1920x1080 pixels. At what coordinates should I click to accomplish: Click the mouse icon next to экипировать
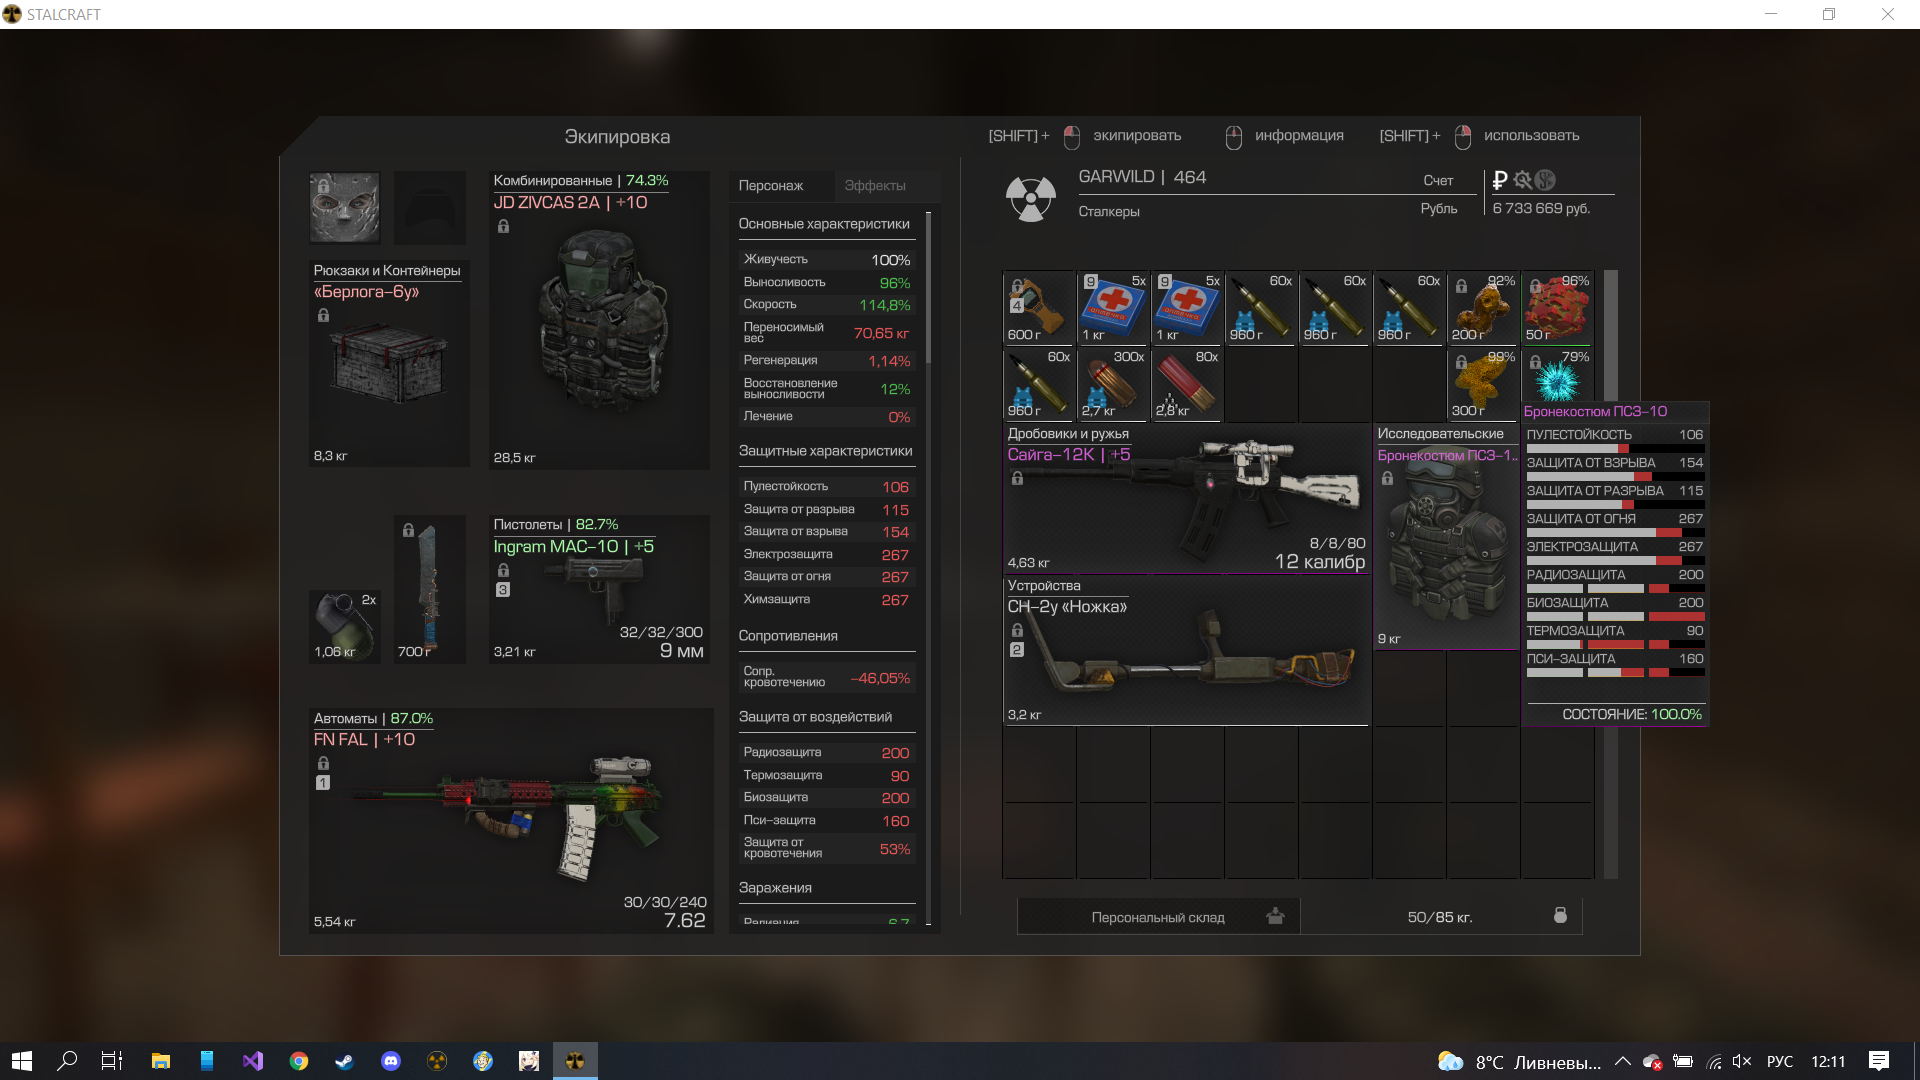(1072, 137)
